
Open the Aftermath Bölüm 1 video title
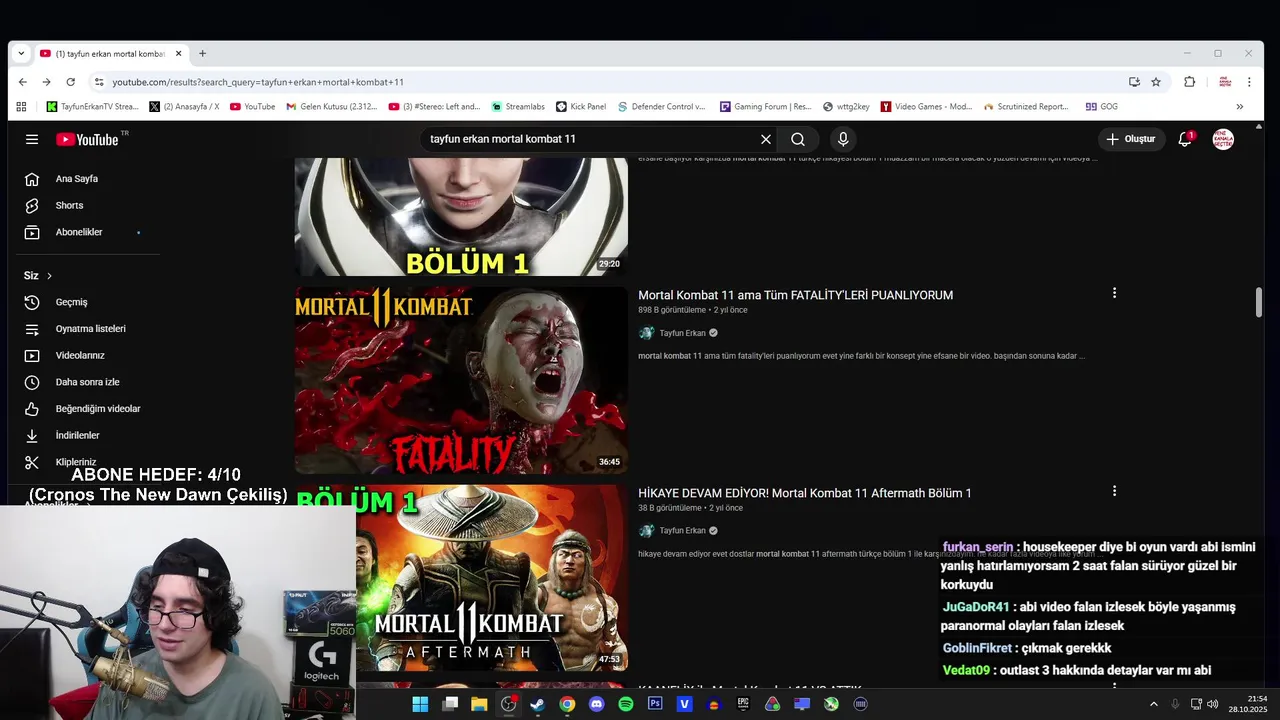click(804, 493)
